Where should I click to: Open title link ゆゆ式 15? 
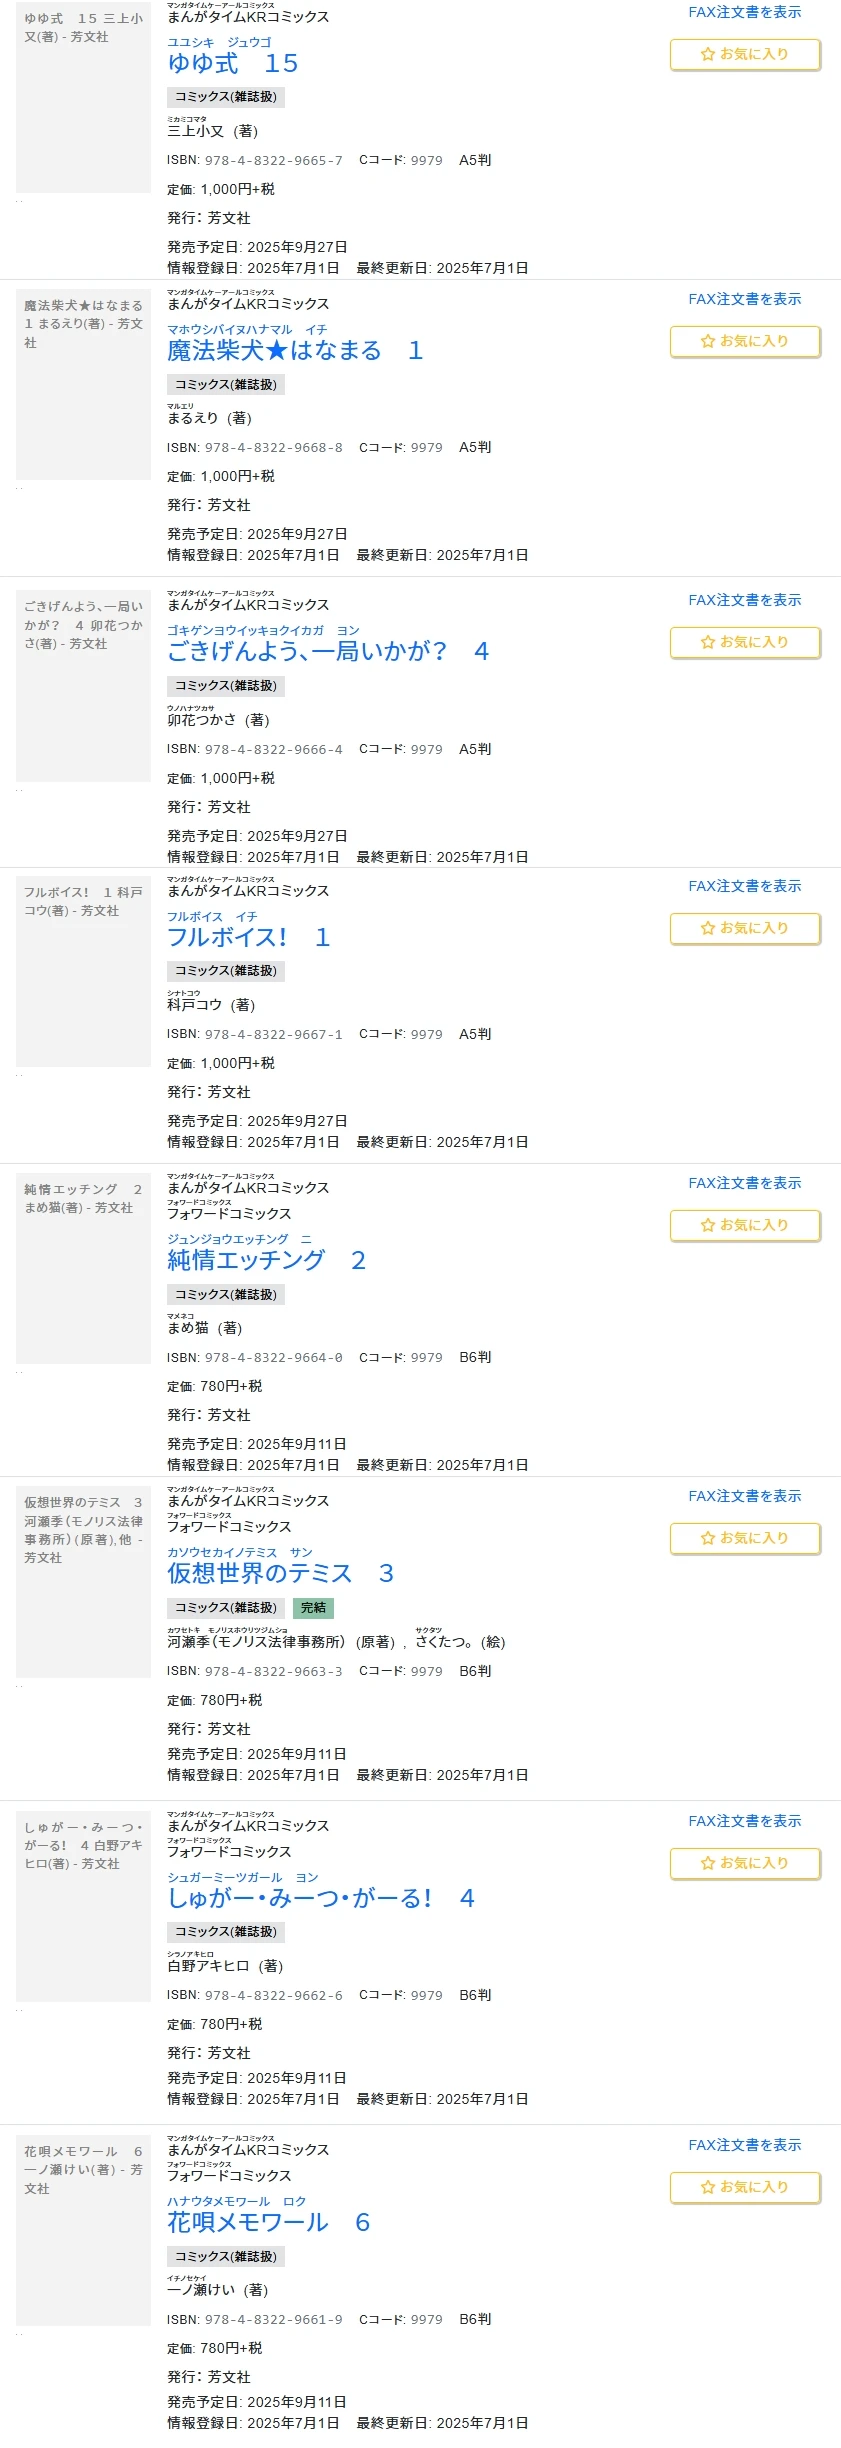pos(233,63)
